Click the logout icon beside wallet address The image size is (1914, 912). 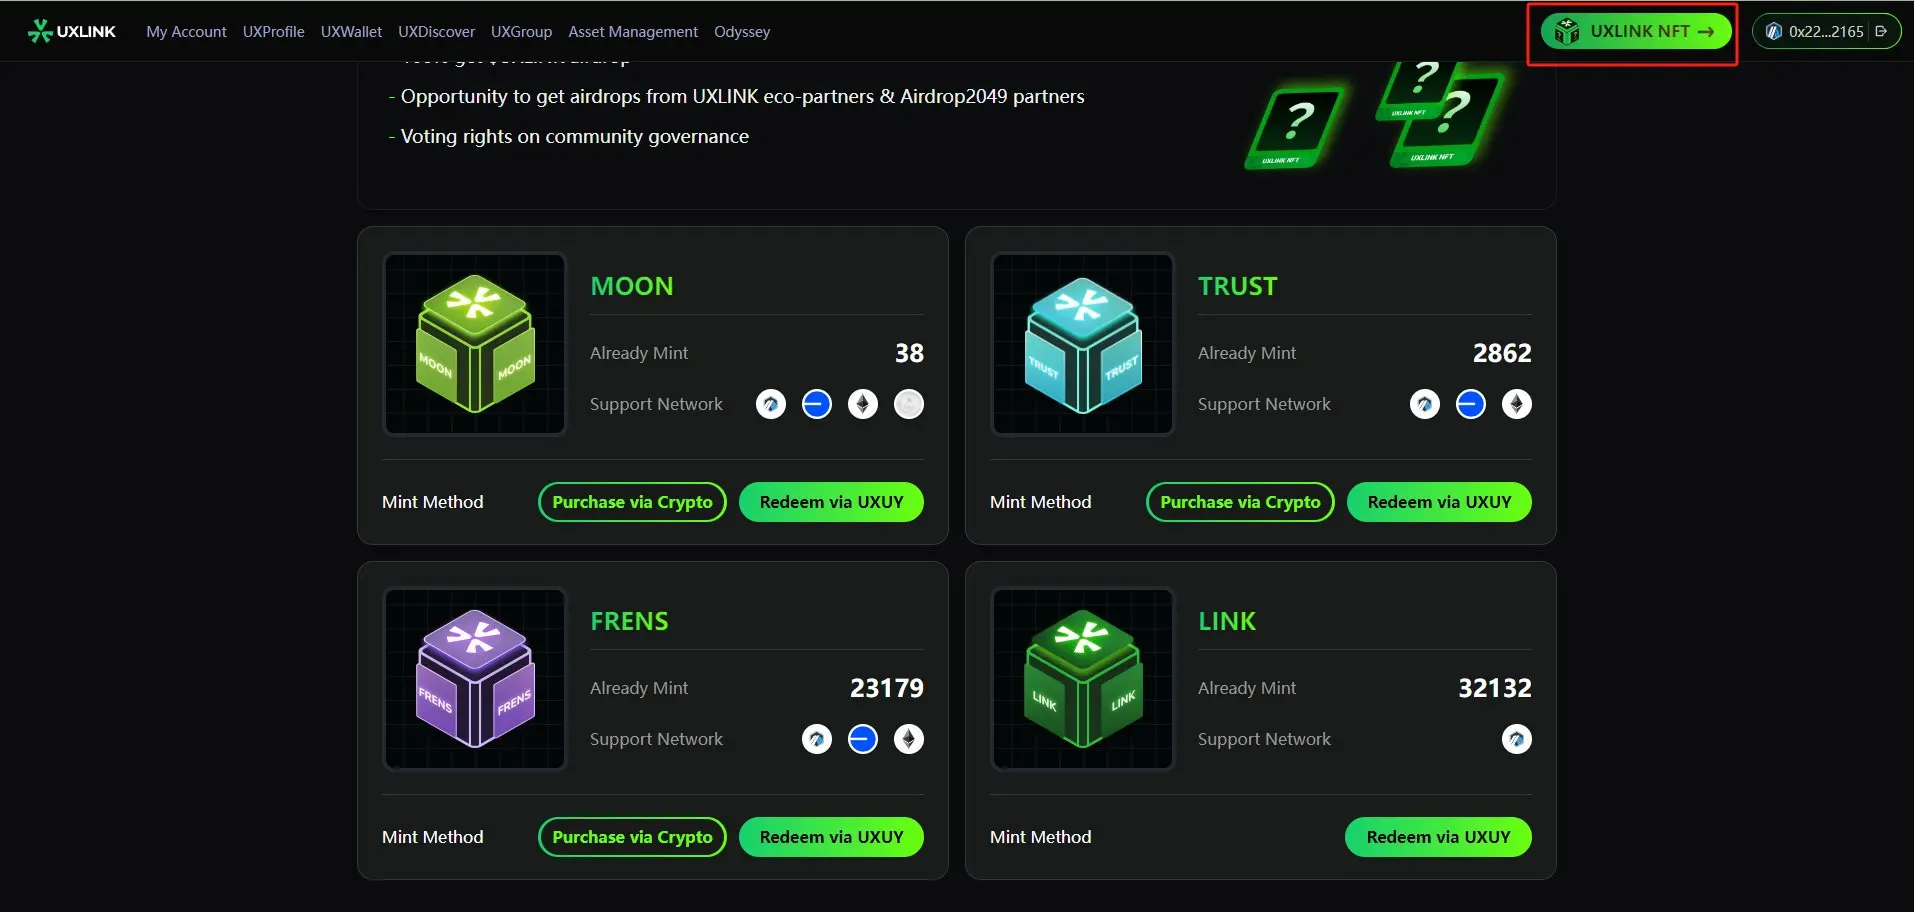(1881, 32)
